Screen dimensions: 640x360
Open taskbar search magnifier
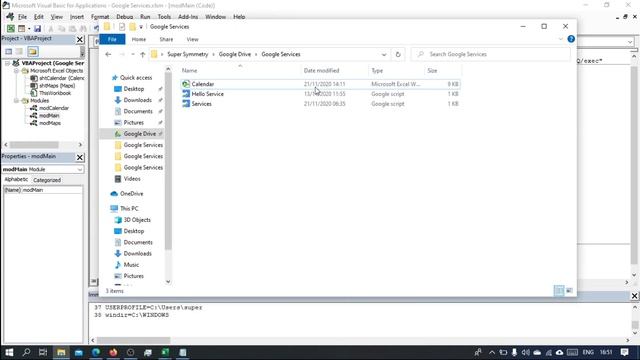pyautogui.click(x=26, y=352)
